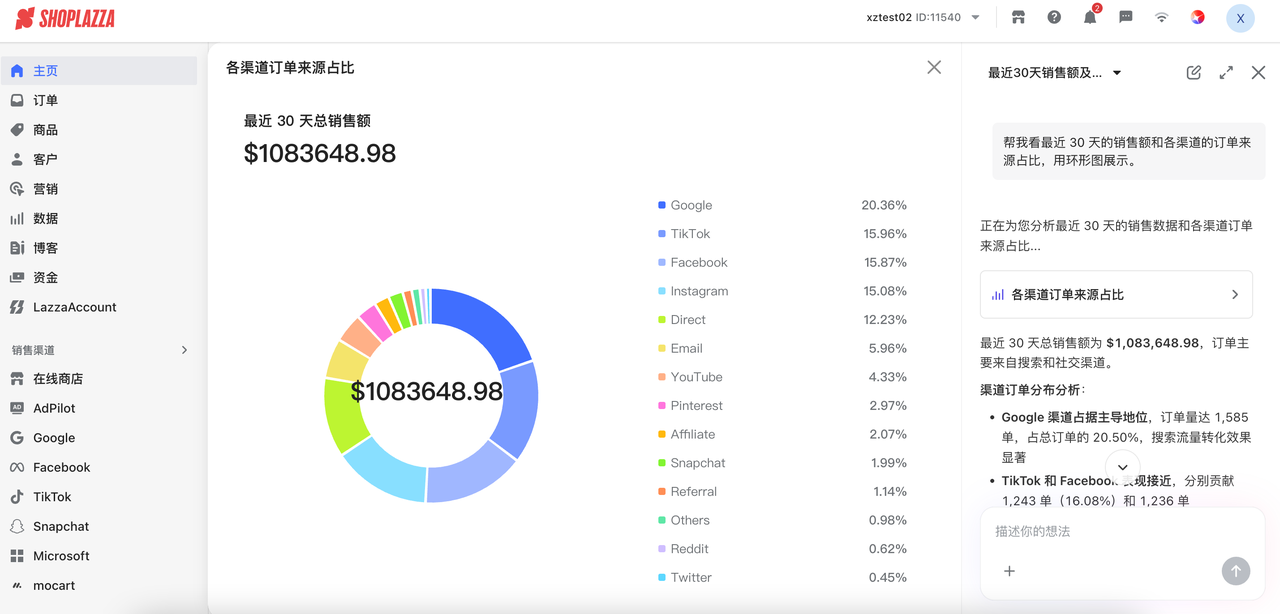Send the message with the arrow button
The width and height of the screenshot is (1280, 614).
pyautogui.click(x=1236, y=571)
